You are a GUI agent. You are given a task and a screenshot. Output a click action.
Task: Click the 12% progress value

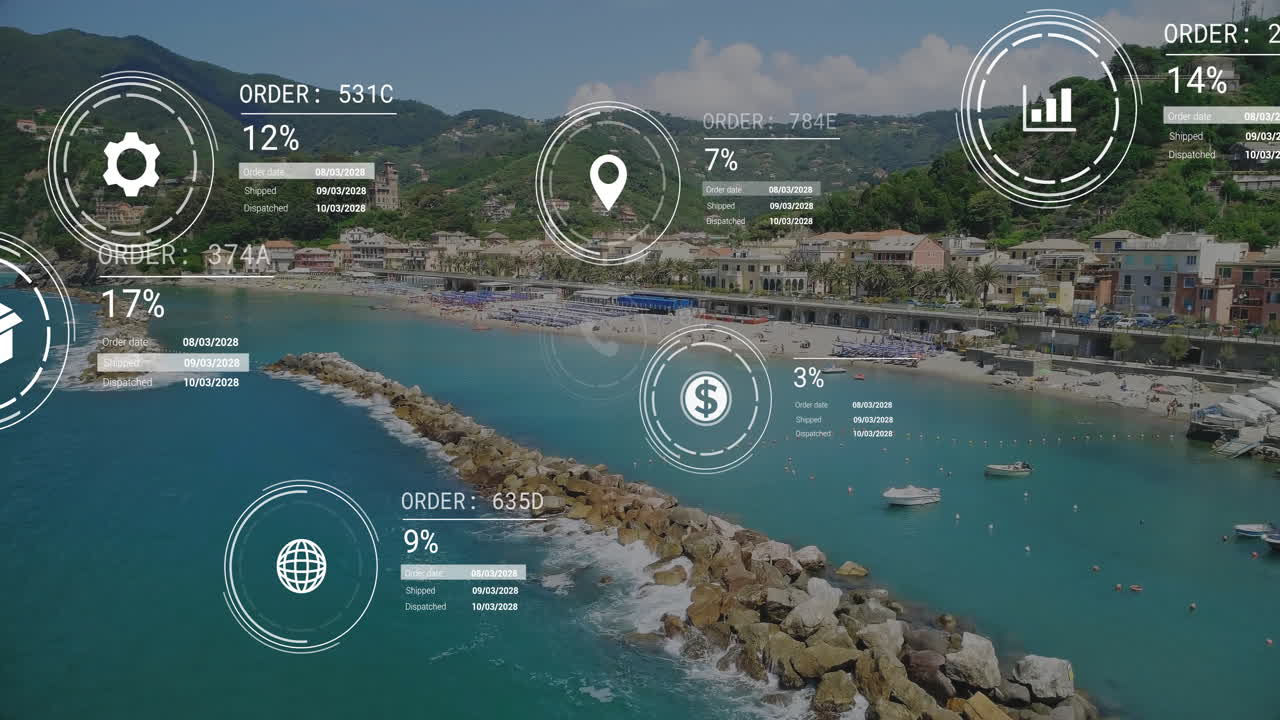pos(270,137)
